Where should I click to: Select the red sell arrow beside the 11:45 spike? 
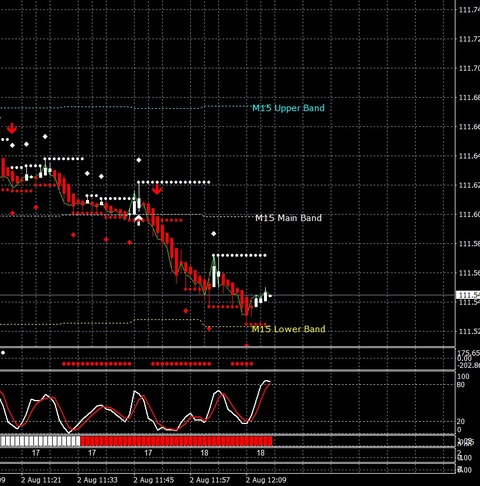(157, 189)
